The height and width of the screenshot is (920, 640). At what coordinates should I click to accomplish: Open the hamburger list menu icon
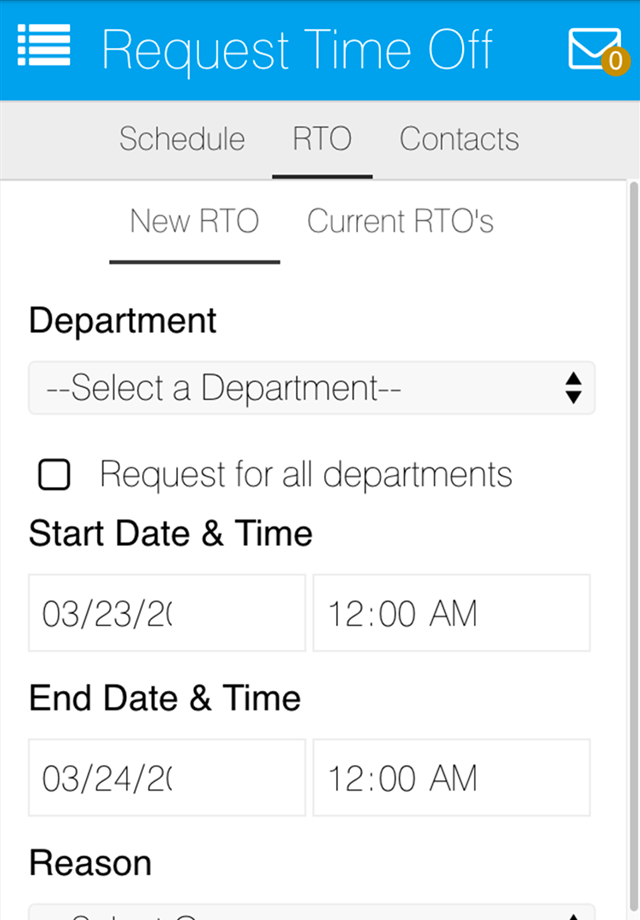coord(44,45)
